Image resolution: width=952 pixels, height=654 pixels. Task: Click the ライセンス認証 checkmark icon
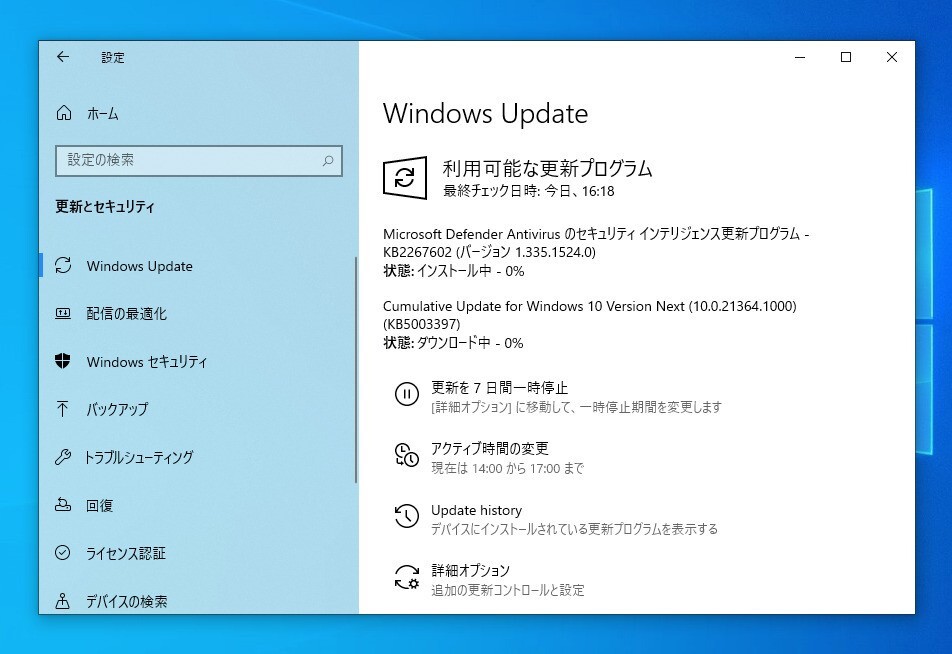click(x=63, y=553)
